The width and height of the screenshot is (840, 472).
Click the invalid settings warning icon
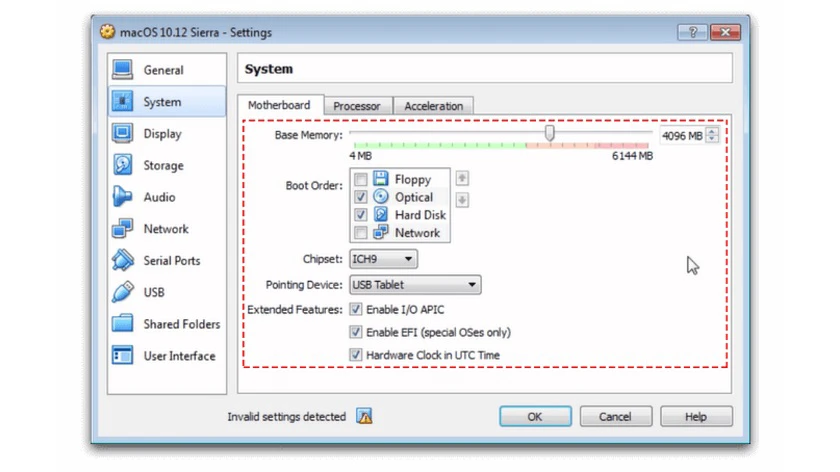pos(364,416)
